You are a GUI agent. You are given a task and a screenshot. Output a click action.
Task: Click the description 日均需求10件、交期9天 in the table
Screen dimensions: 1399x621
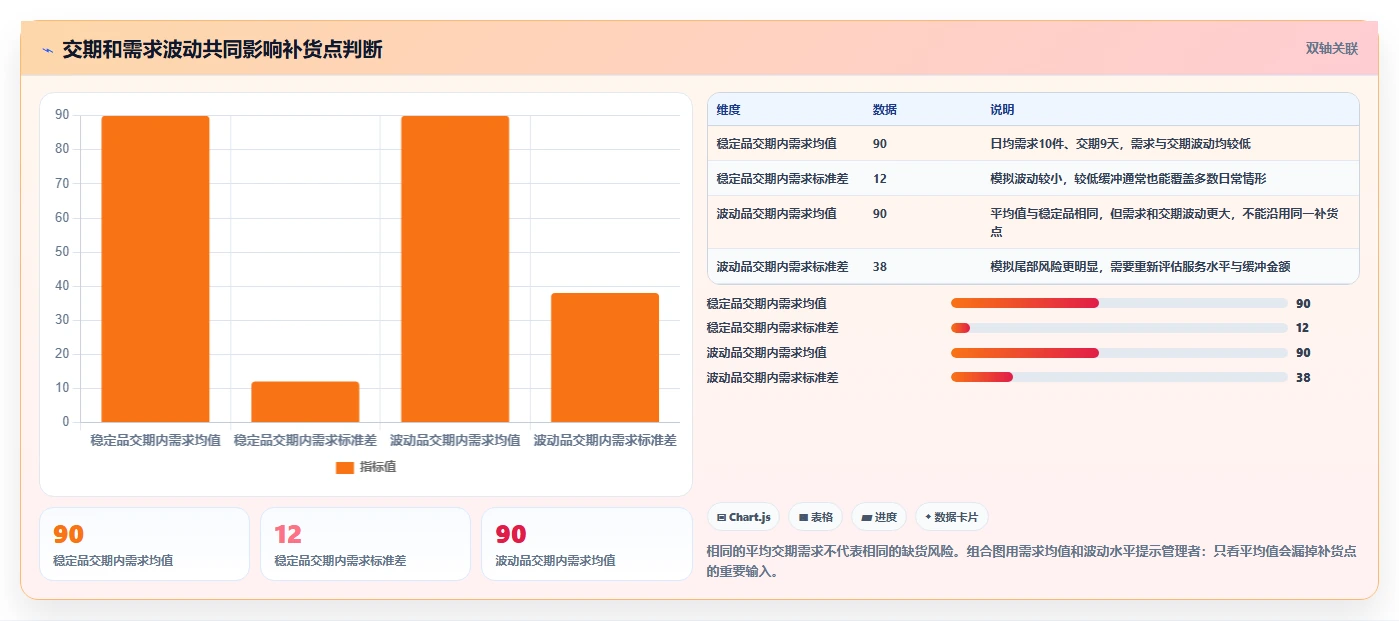pos(1120,144)
